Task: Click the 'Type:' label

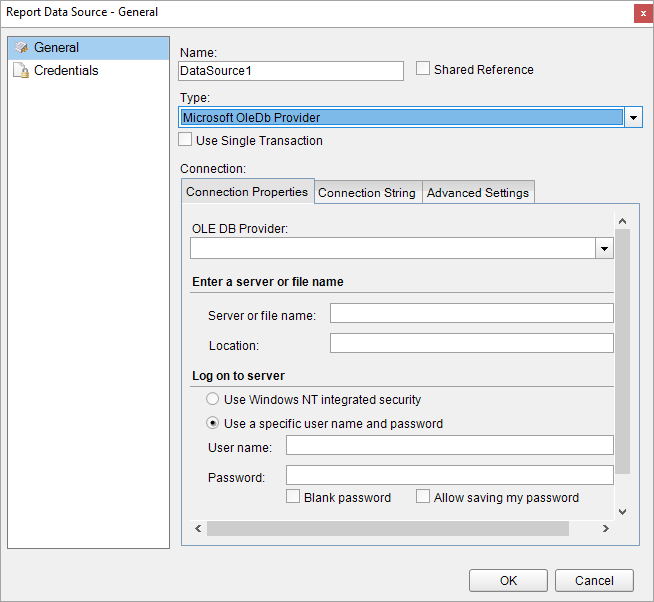Action: [195, 98]
